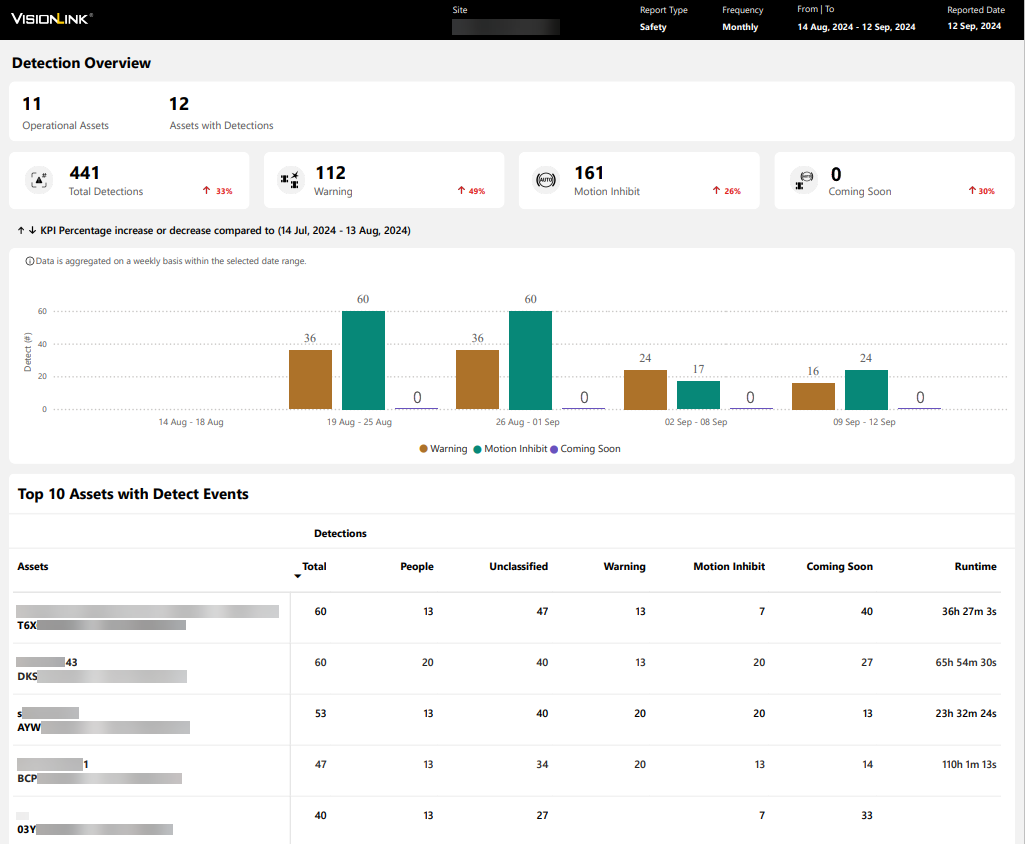Click the Motion Inhibit bar for 26 Aug - 01 Sep
Screen dimensions: 1025x844
tap(530, 360)
